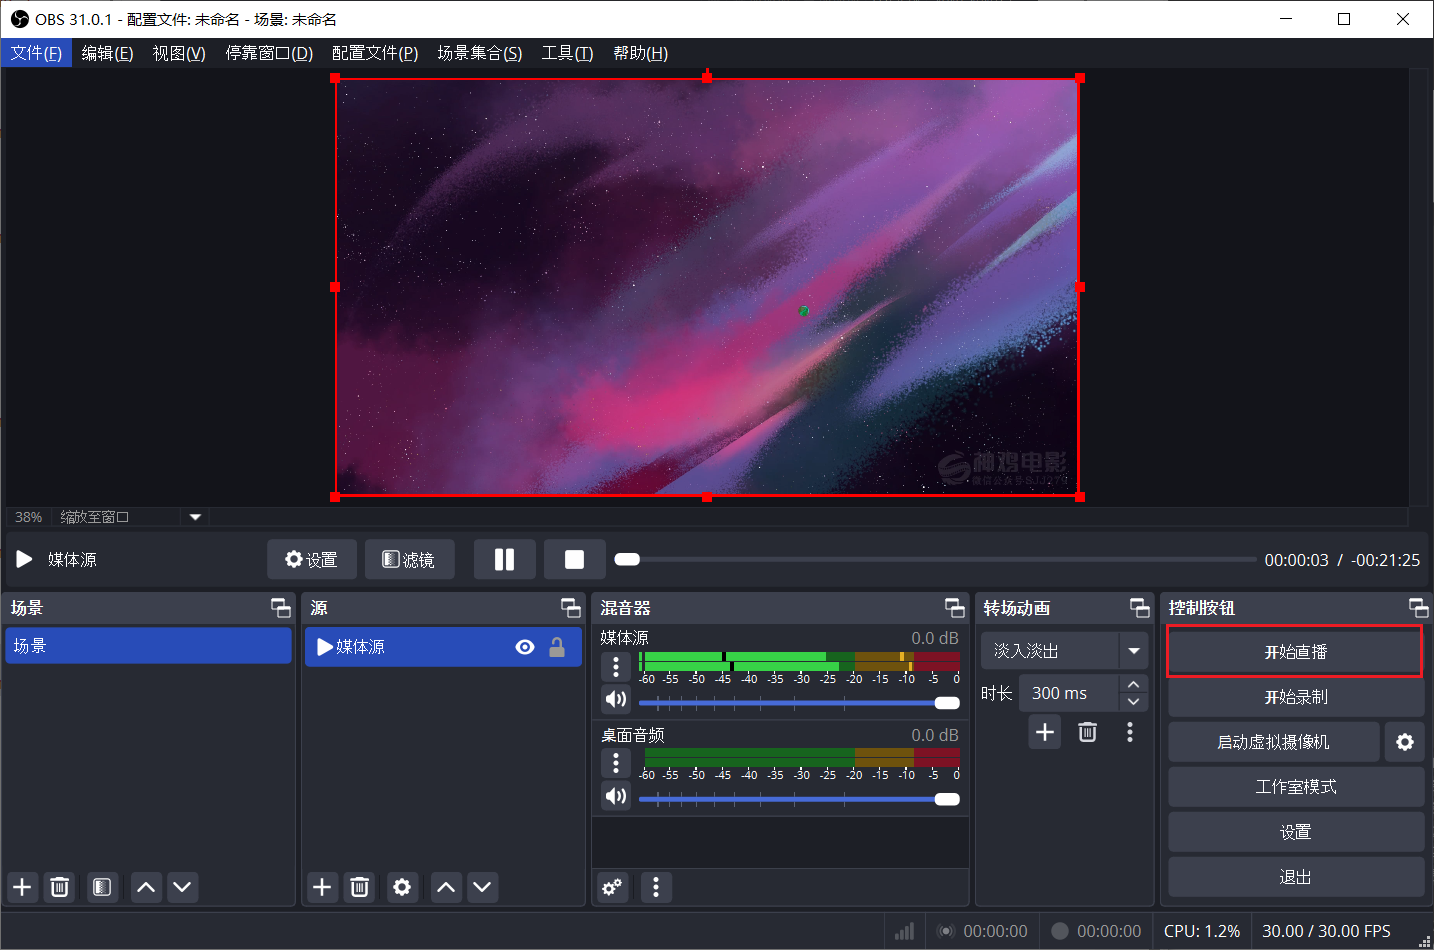Remove the selected scene with the trash icon
The width and height of the screenshot is (1434, 950).
pos(60,887)
